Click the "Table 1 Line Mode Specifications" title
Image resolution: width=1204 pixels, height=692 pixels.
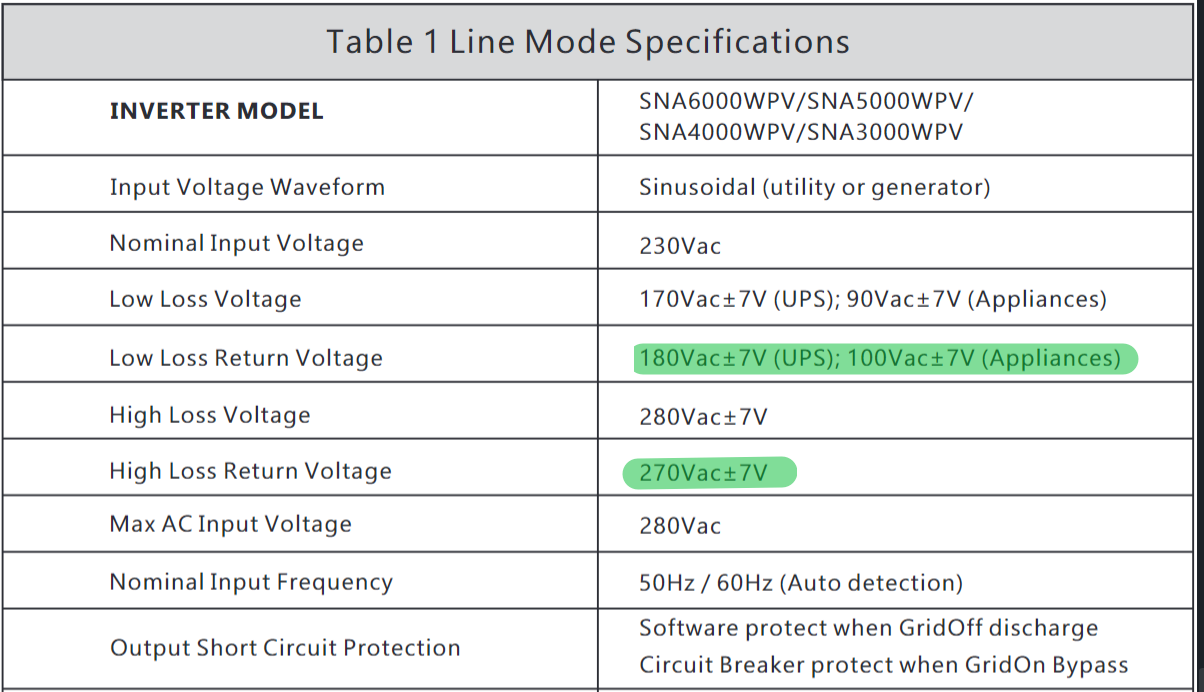(588, 42)
